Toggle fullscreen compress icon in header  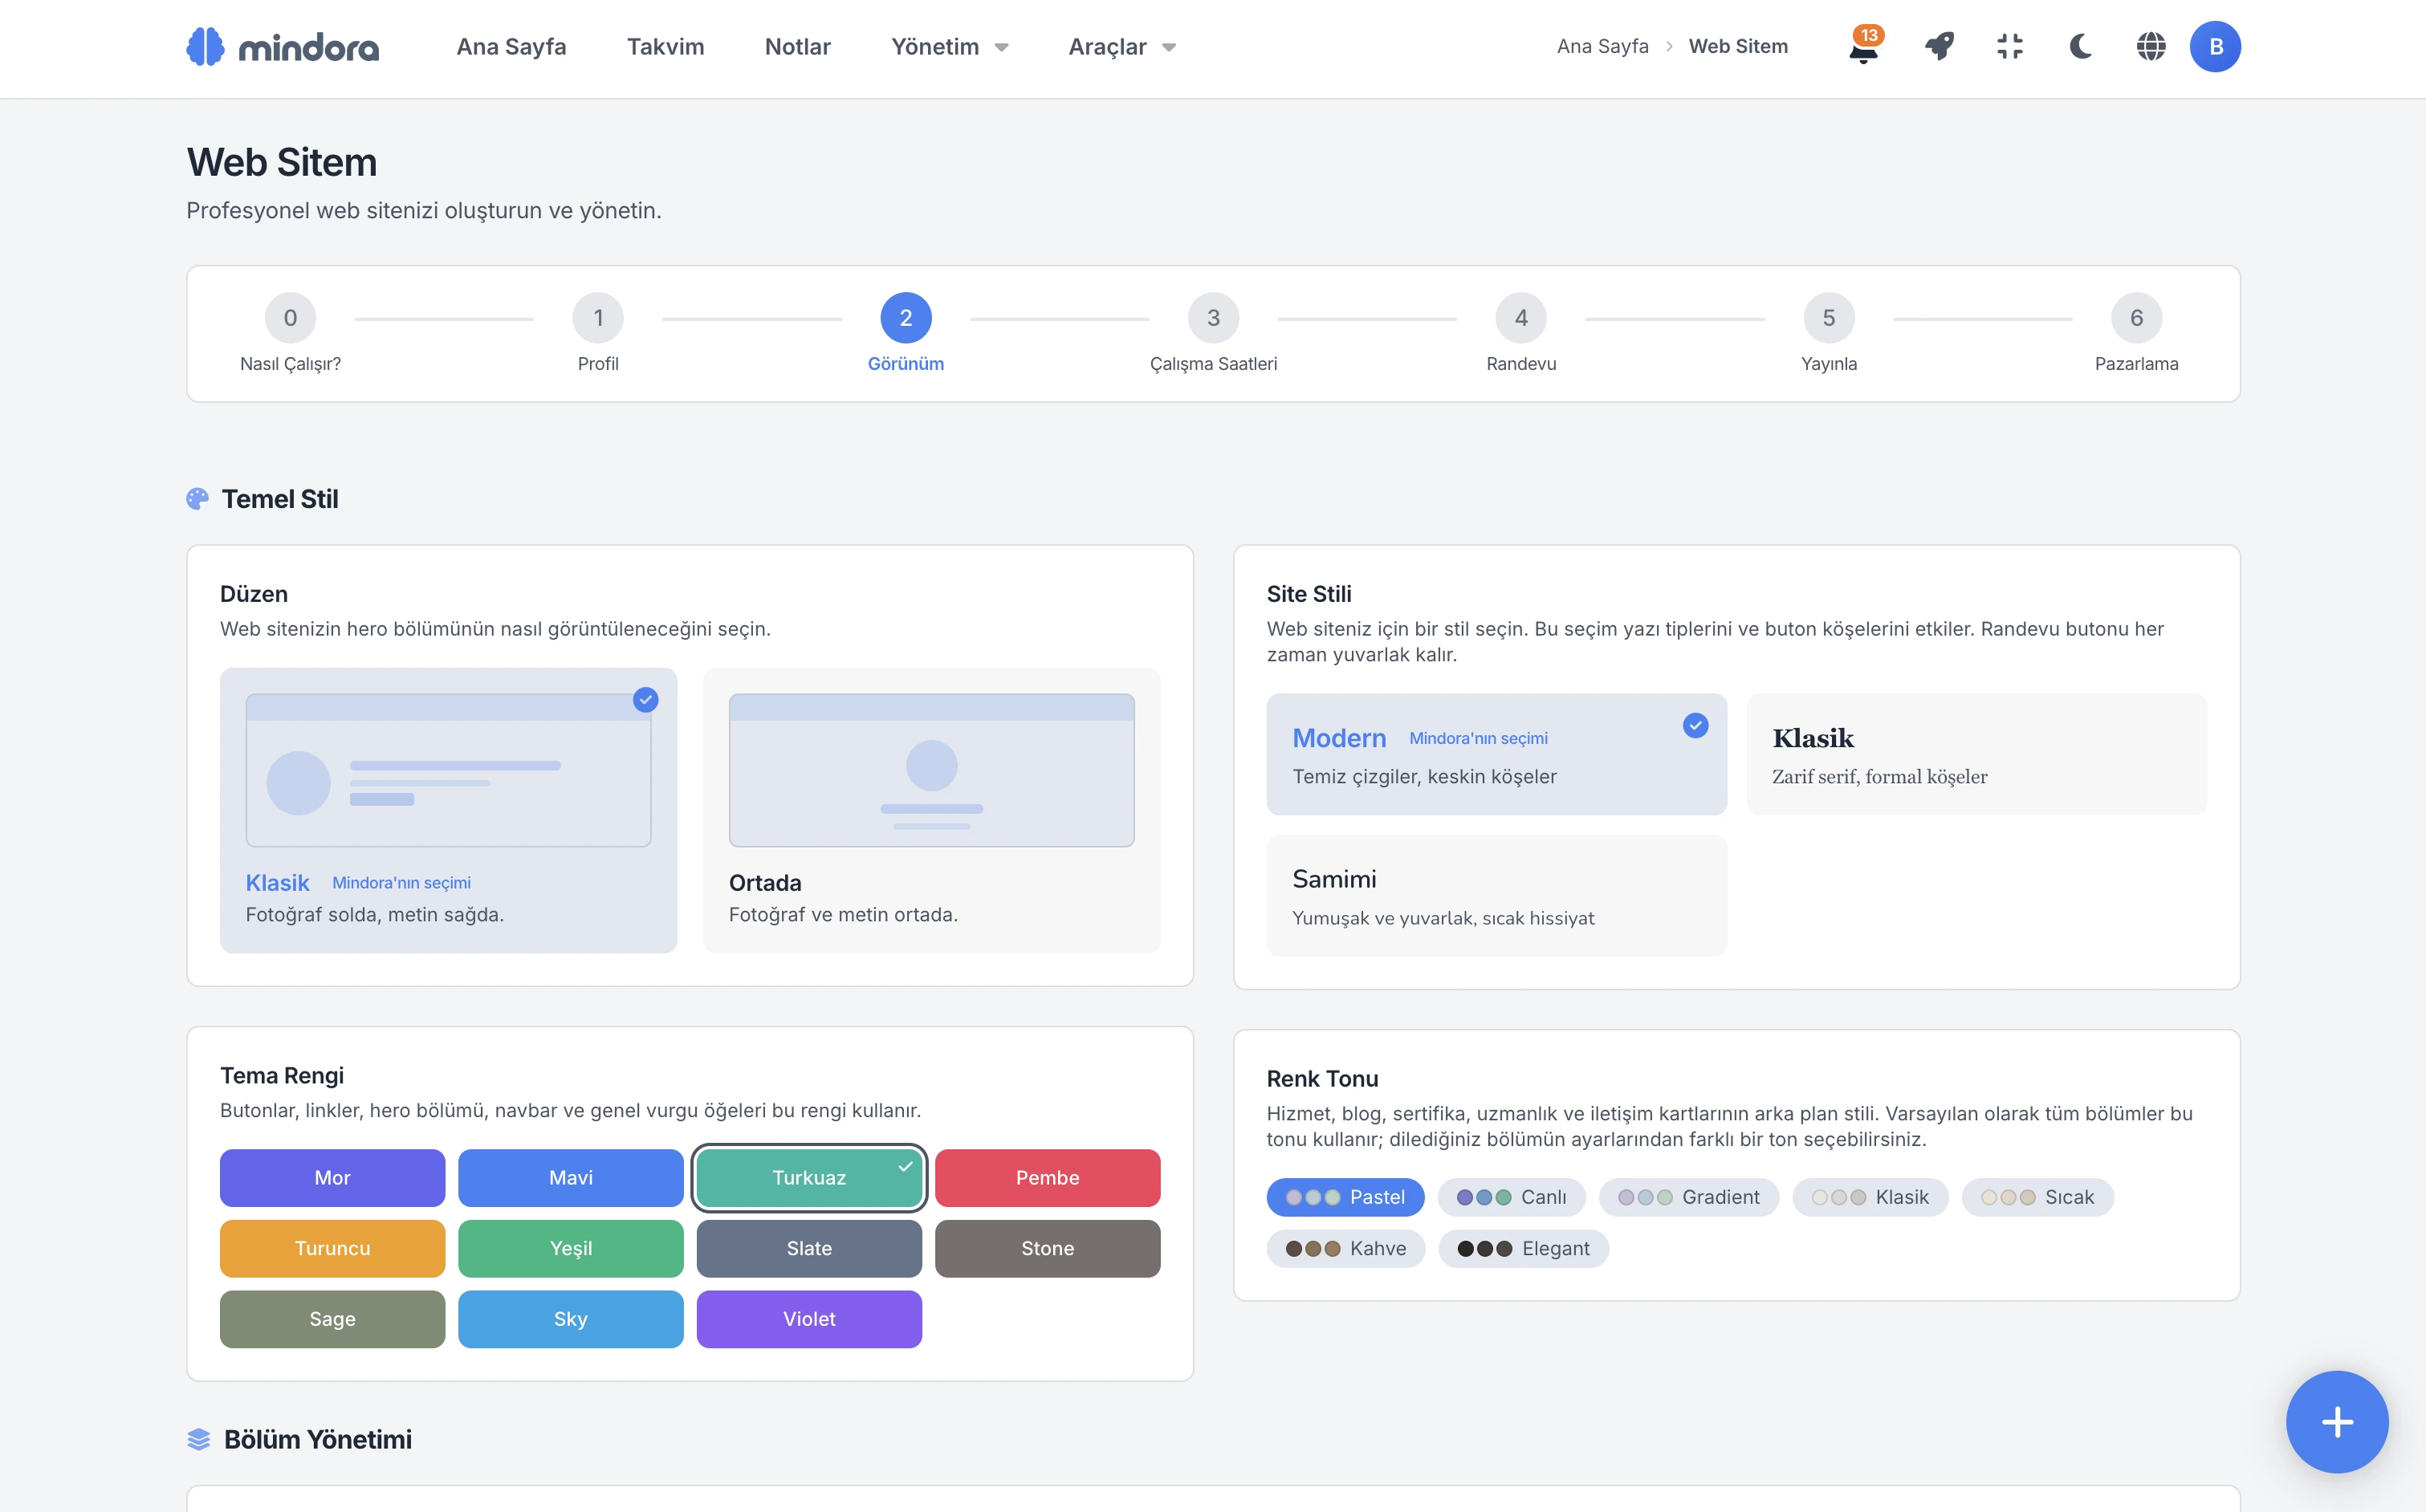pos(2009,47)
